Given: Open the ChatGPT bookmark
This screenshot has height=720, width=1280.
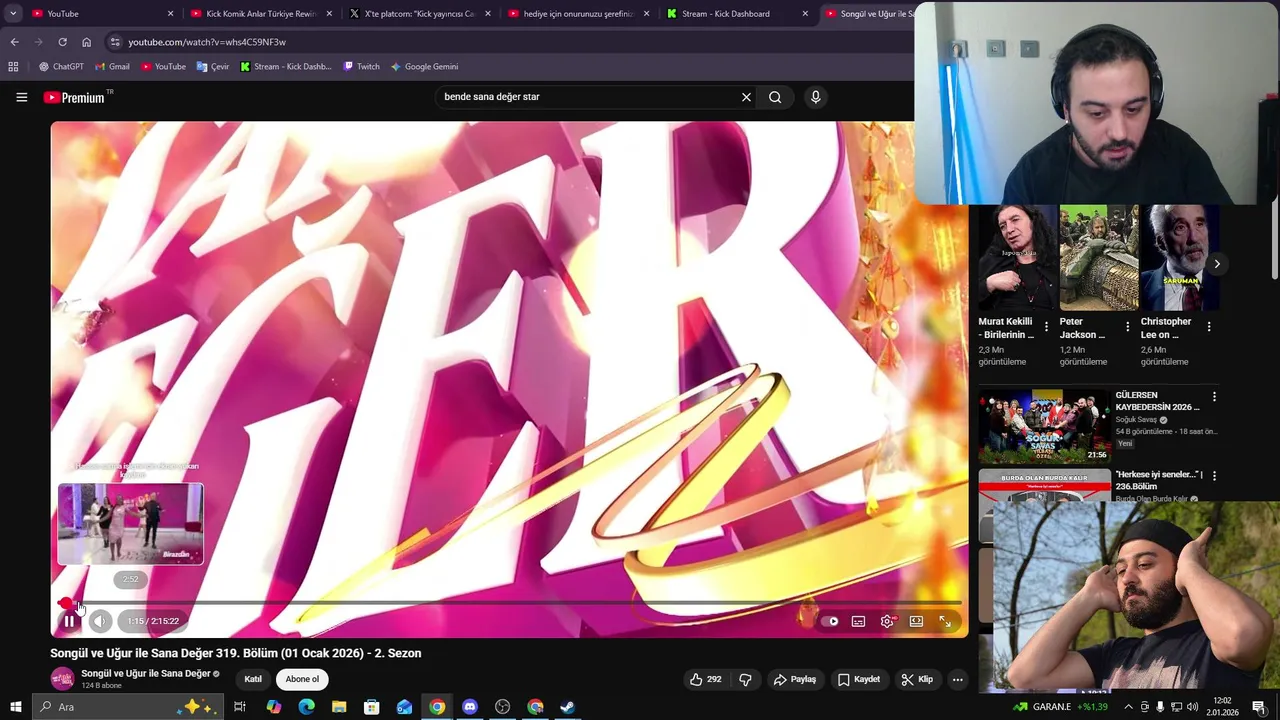Looking at the screenshot, I should pyautogui.click(x=61, y=67).
